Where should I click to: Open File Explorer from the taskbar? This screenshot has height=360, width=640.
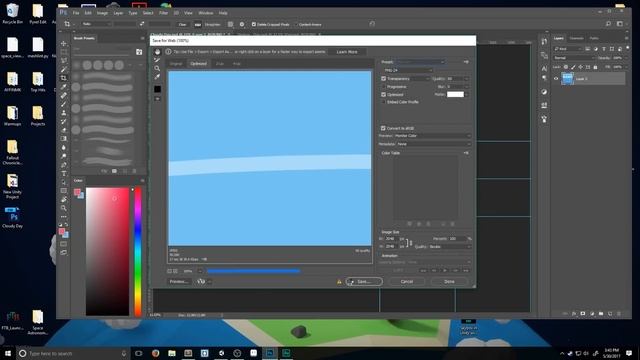[172, 353]
